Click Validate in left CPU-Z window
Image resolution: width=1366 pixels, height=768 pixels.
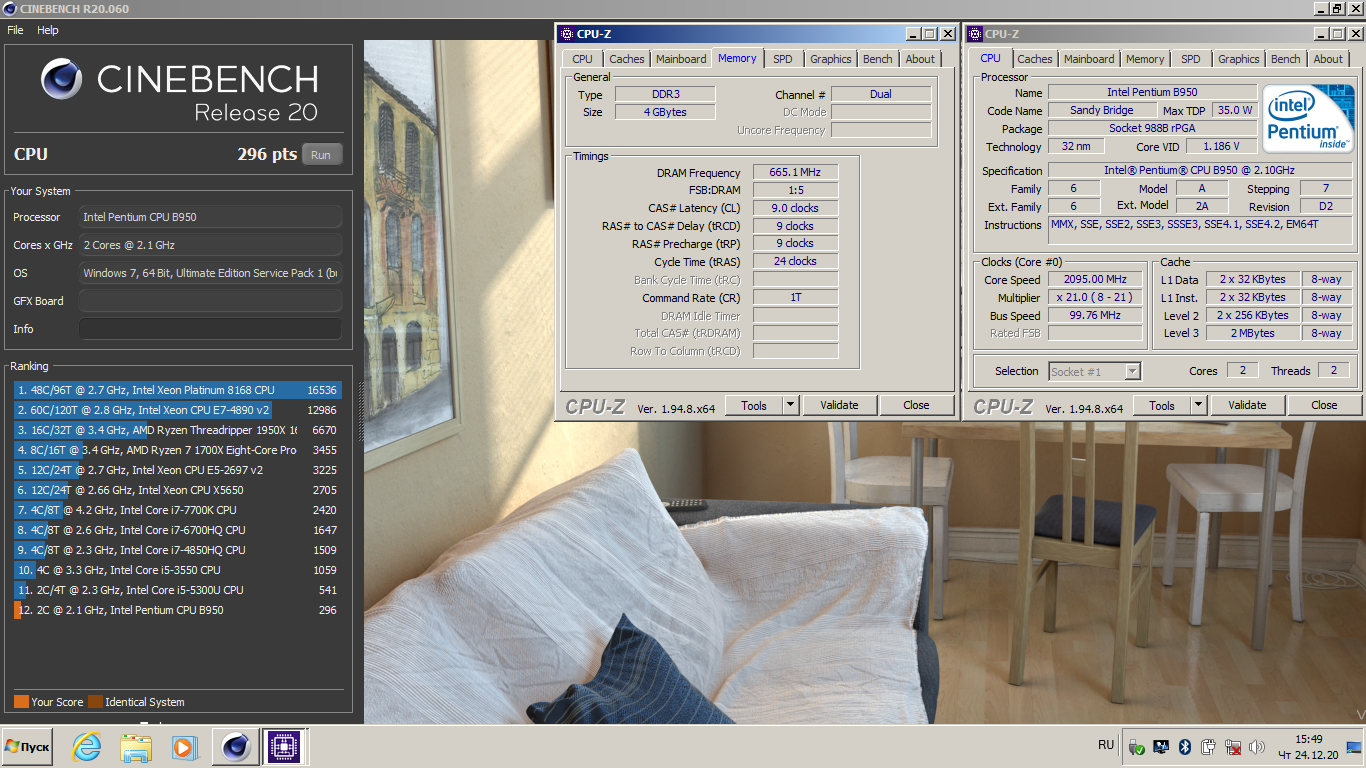[x=839, y=405]
